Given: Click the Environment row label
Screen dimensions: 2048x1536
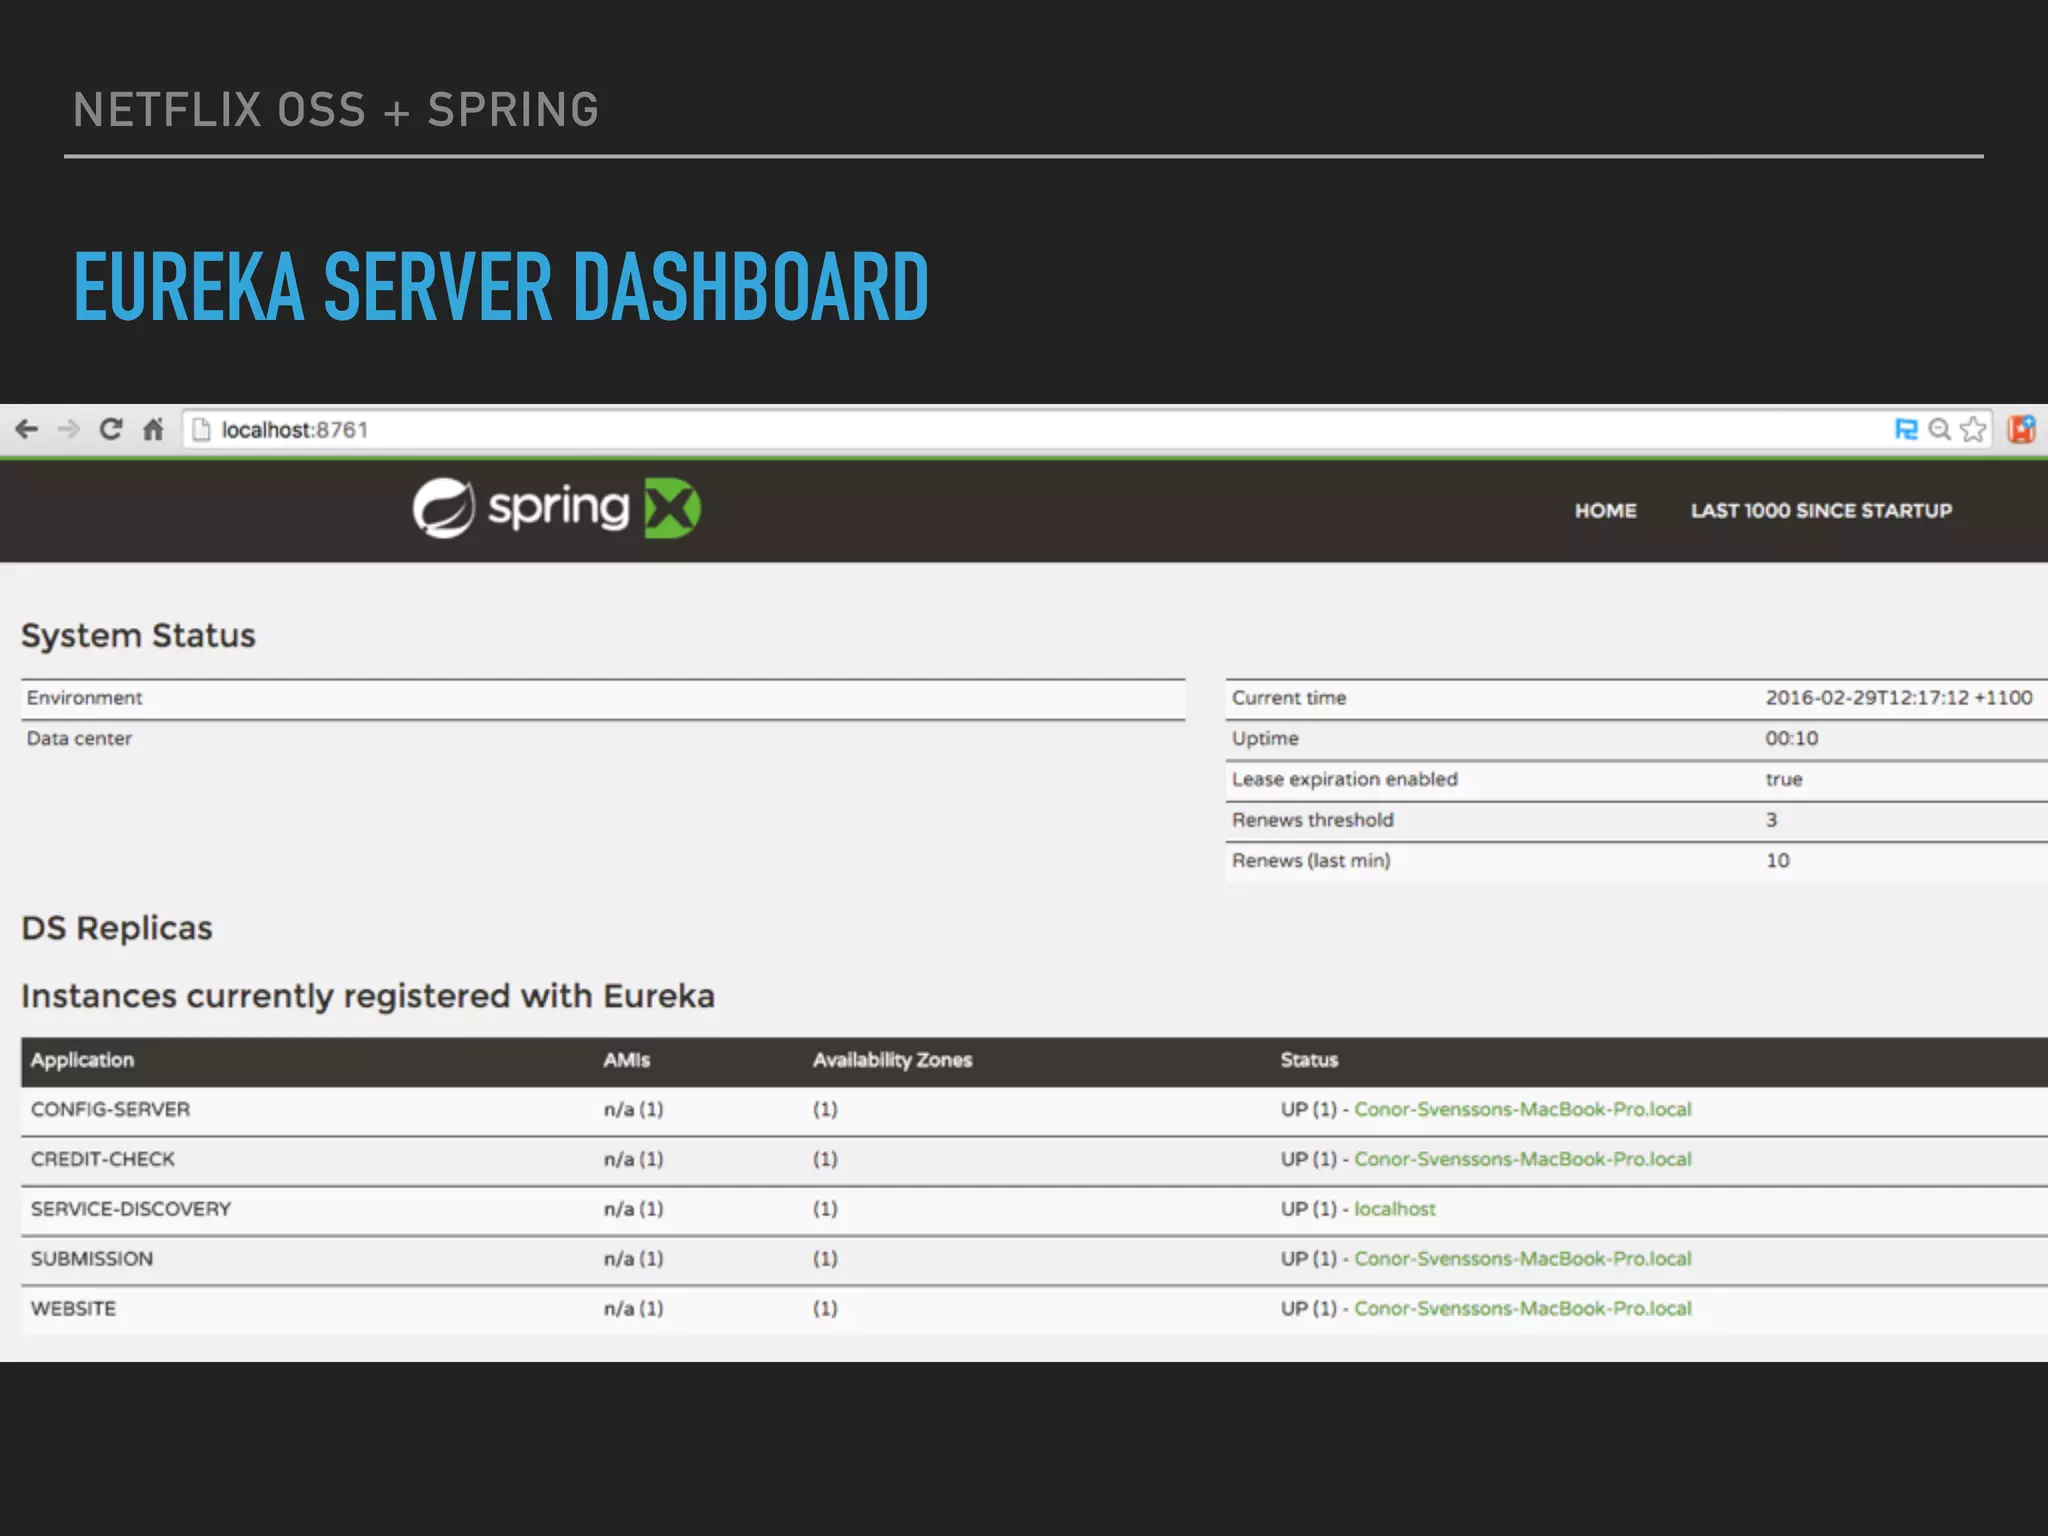Looking at the screenshot, I should [84, 698].
